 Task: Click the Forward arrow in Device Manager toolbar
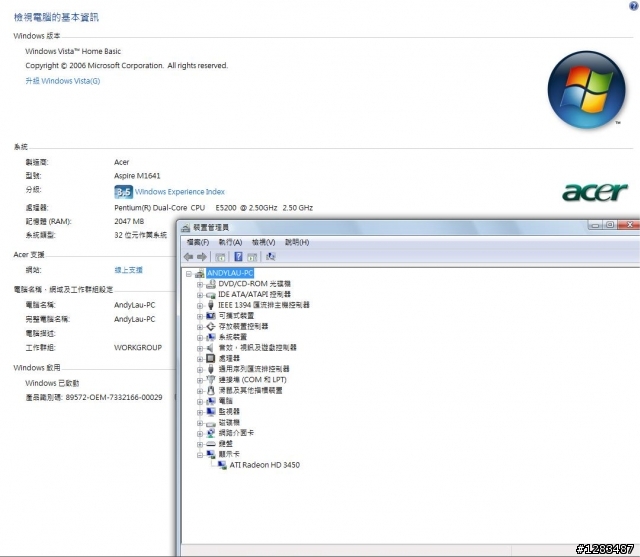tap(202, 257)
